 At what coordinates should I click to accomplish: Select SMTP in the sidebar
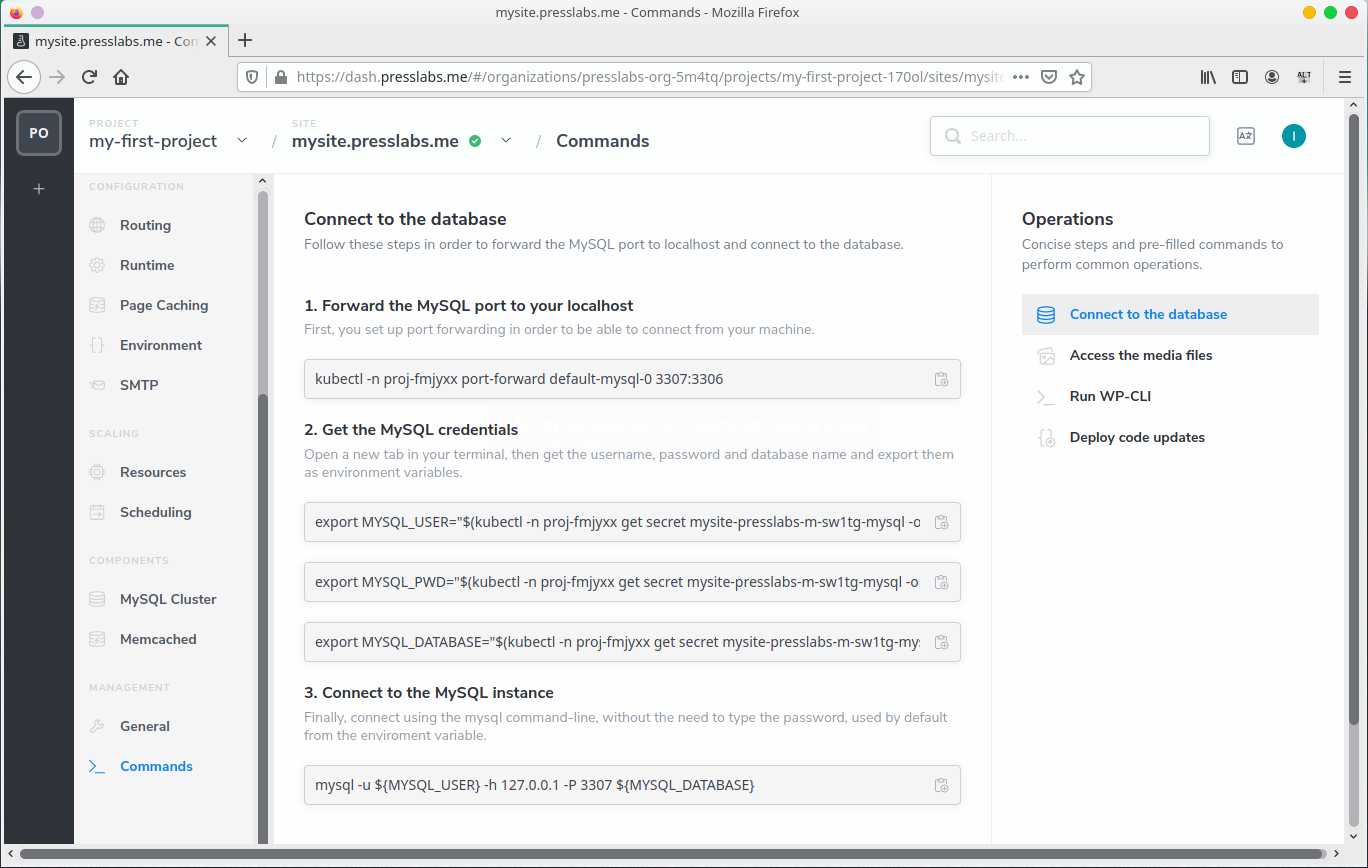coord(139,385)
